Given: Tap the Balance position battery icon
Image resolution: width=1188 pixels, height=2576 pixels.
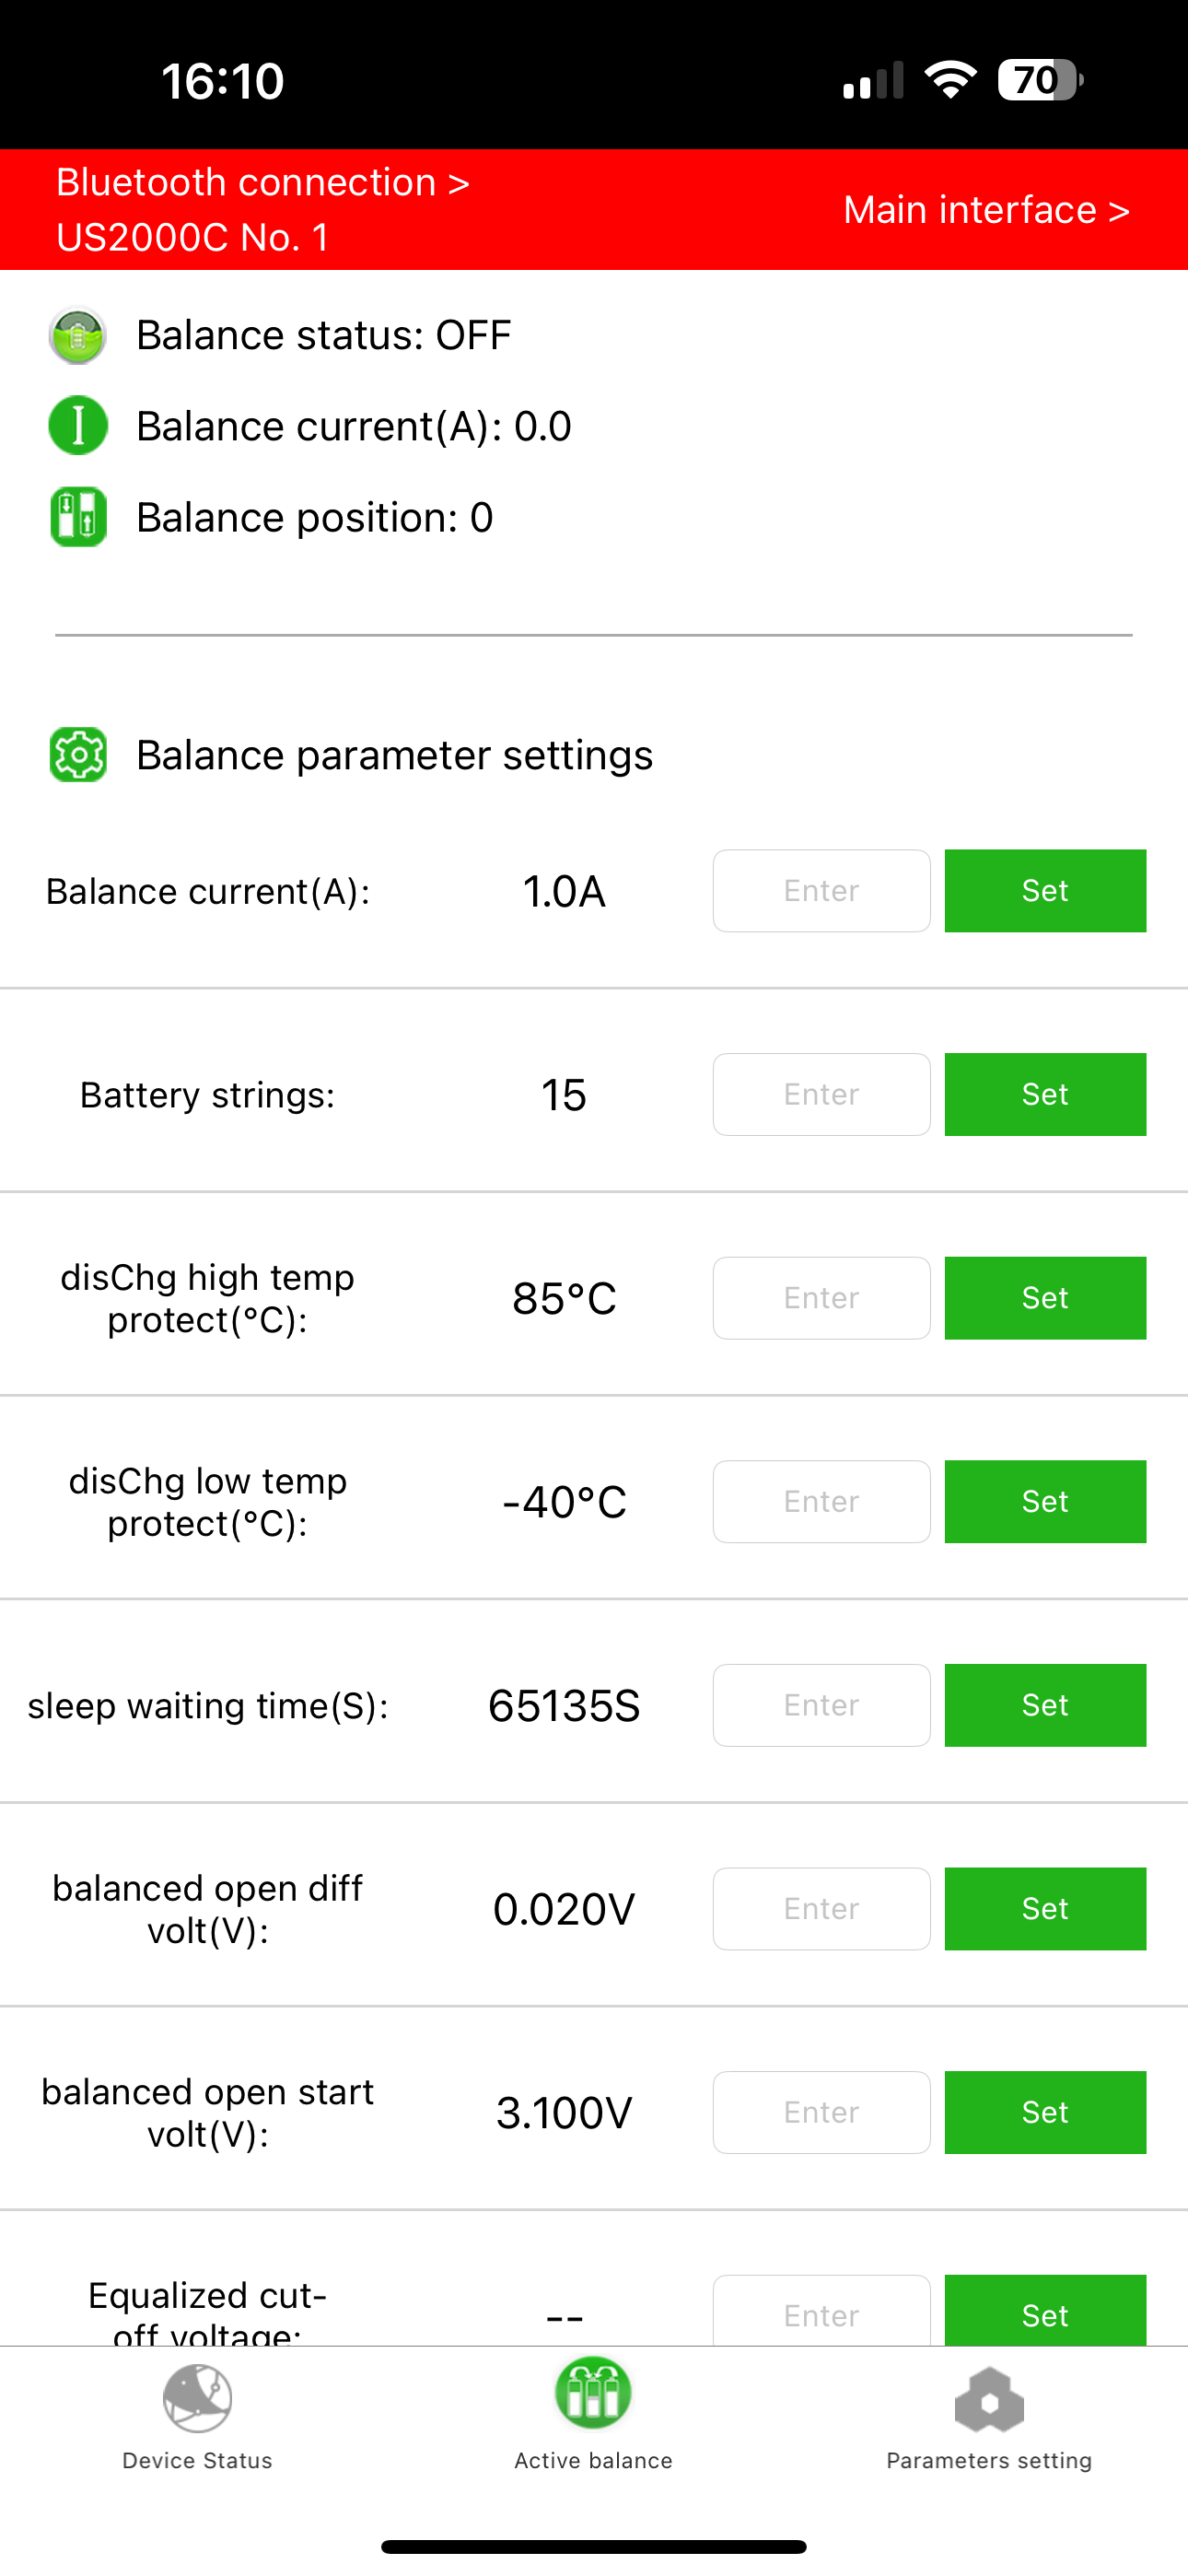Looking at the screenshot, I should pyautogui.click(x=78, y=517).
